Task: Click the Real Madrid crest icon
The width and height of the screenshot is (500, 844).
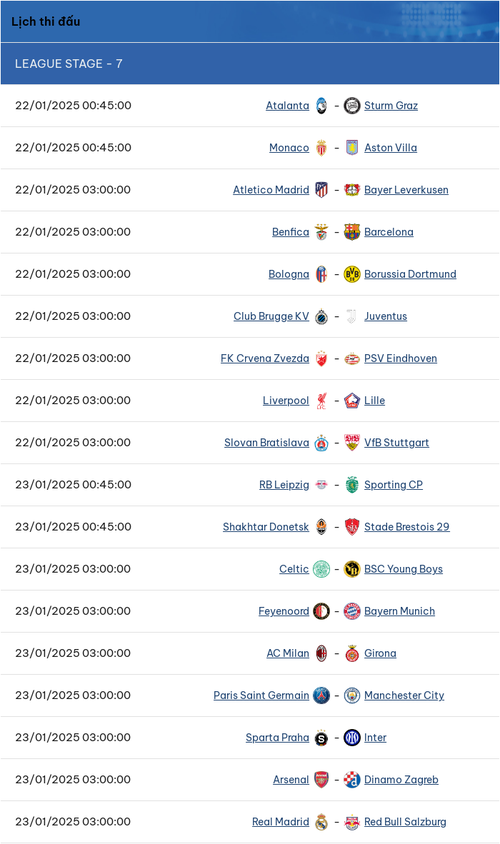Action: point(321,821)
